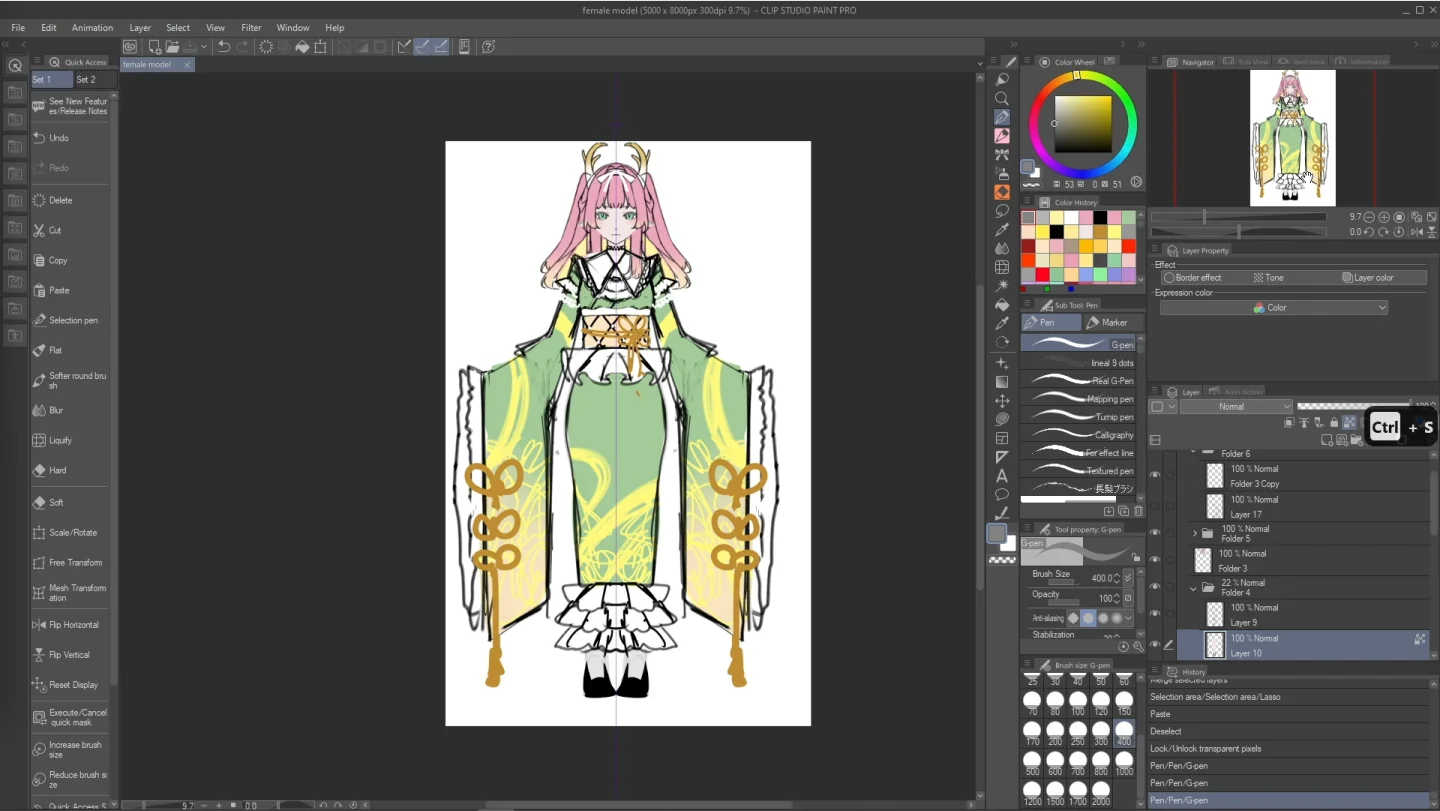The width and height of the screenshot is (1440, 811).
Task: Click Scale/Rotate icon in command bar
Action: [320, 47]
